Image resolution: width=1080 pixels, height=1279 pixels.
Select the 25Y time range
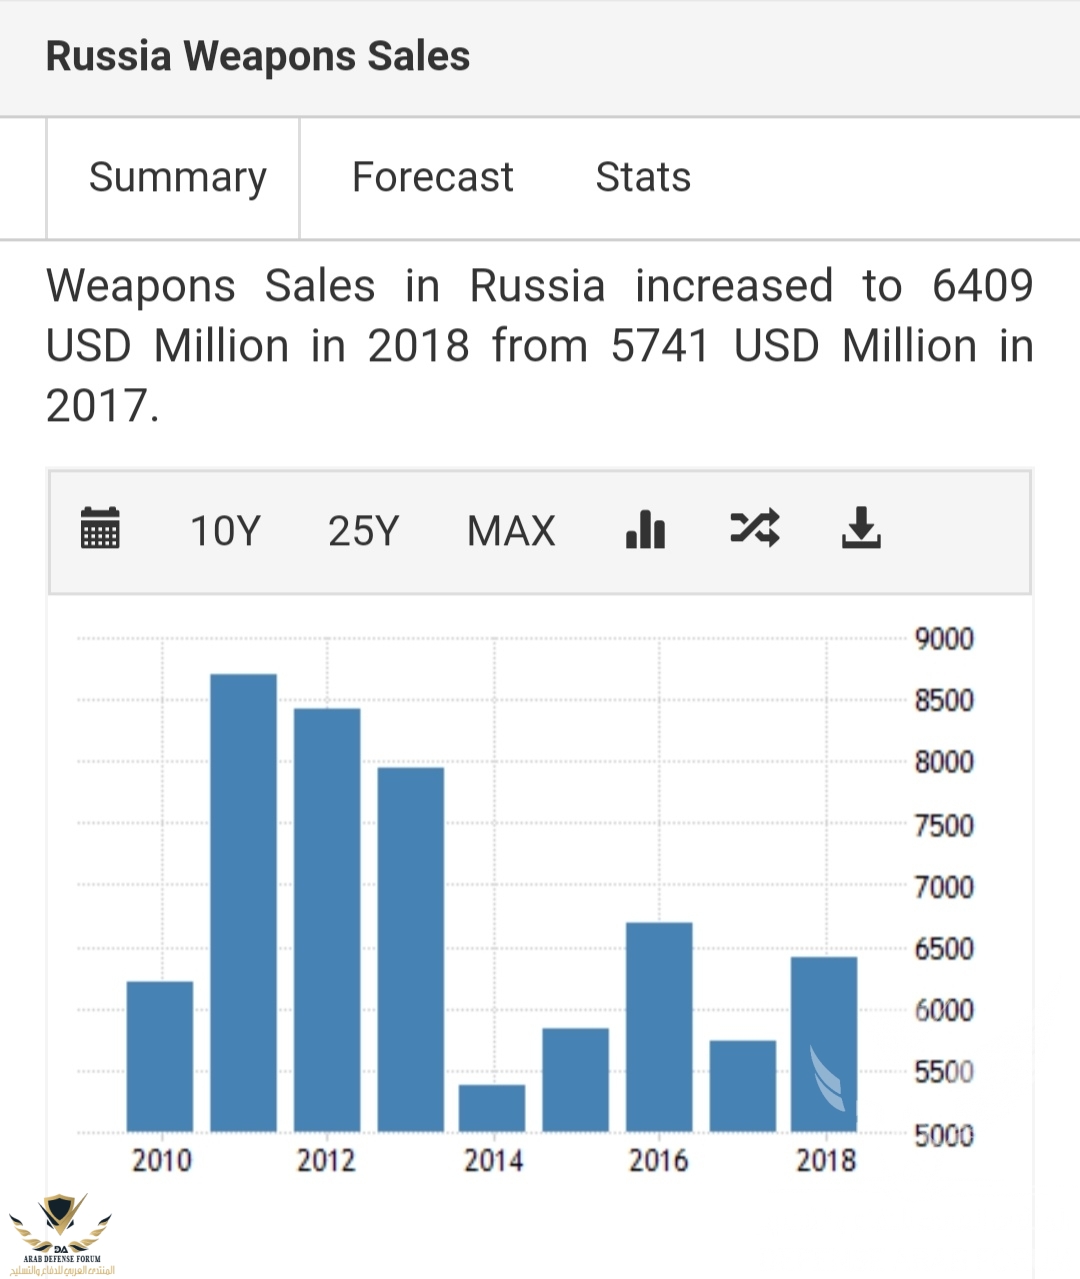pyautogui.click(x=363, y=531)
